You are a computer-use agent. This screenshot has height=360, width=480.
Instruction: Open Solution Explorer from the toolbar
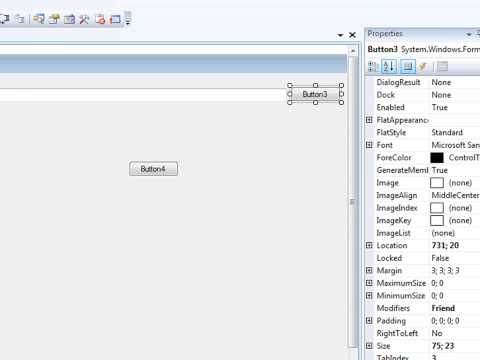click(x=38, y=19)
